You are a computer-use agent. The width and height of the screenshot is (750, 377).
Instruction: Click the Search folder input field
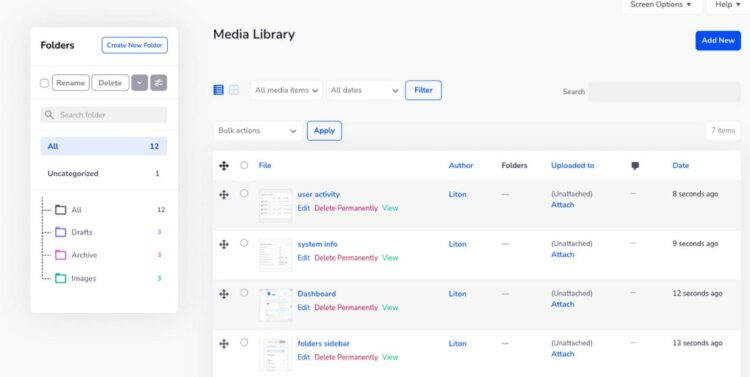(104, 115)
